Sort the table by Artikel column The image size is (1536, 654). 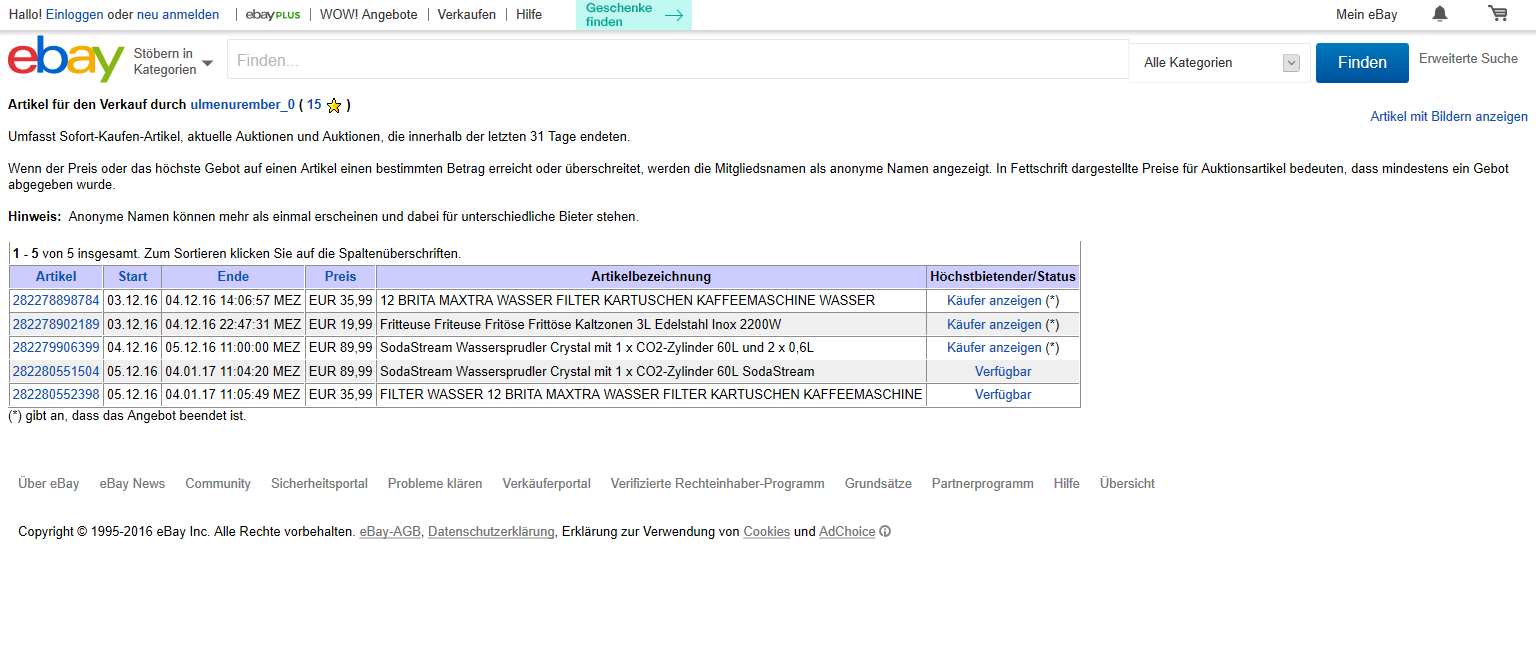point(56,277)
